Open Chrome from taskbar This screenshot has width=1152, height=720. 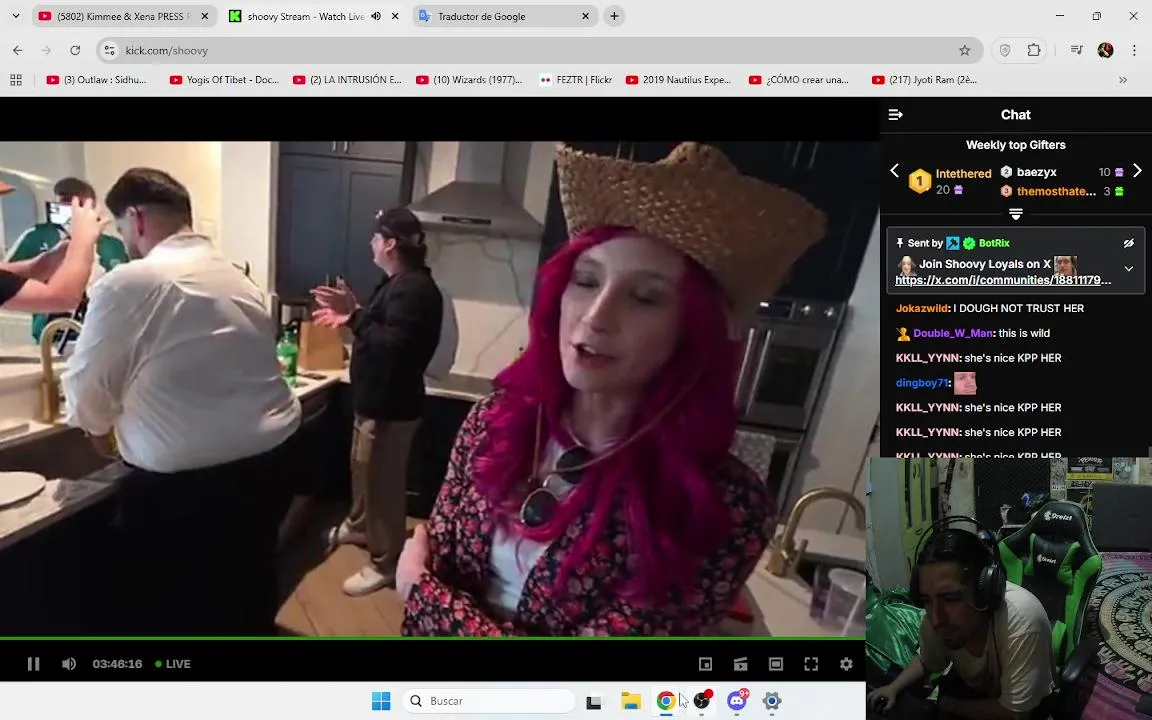(666, 701)
